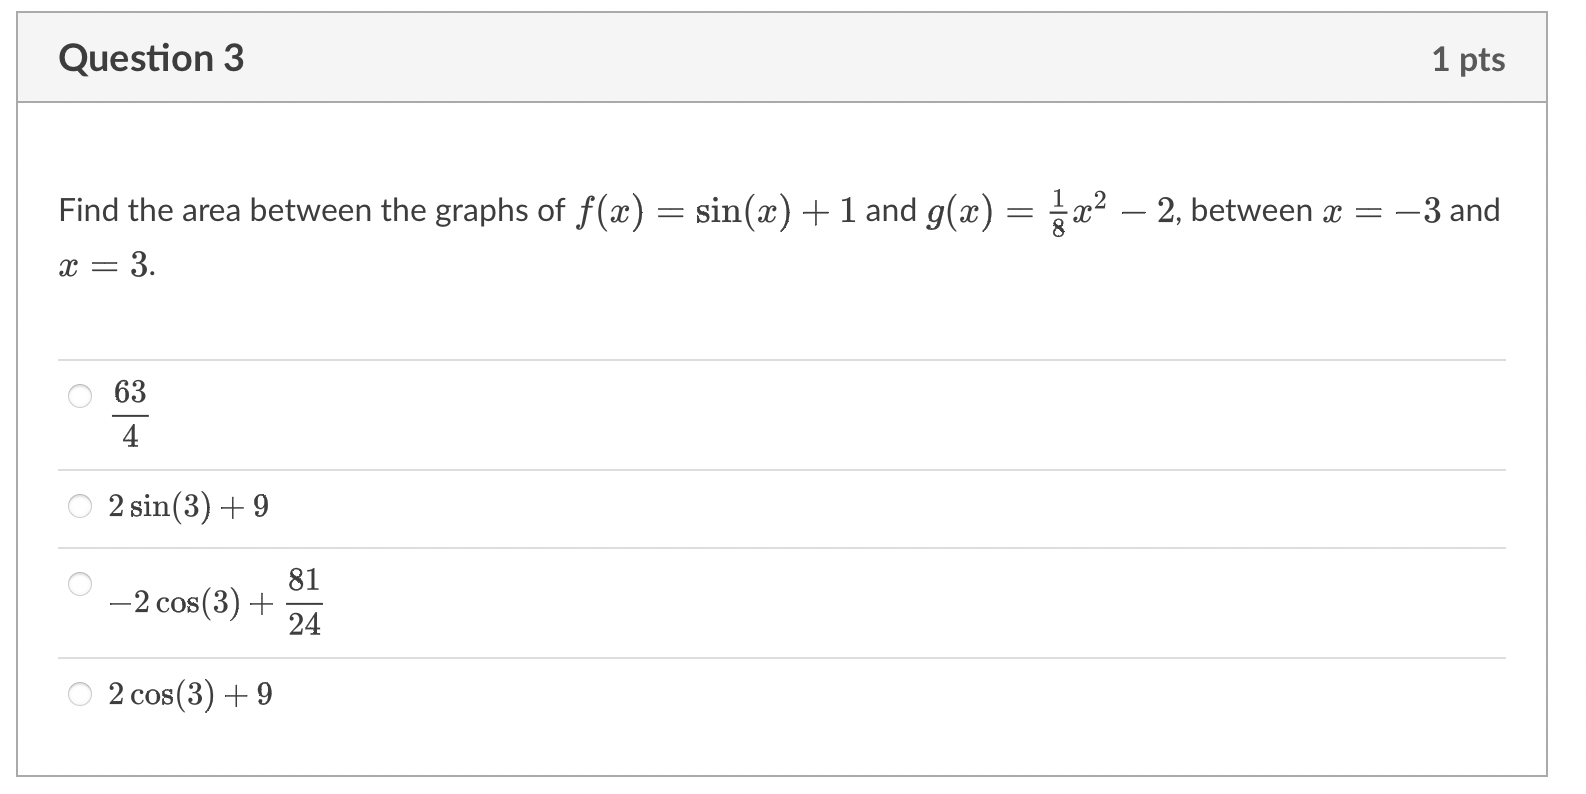Click the 2 sin(3) + 9 text
The width and height of the screenshot is (1586, 794).
pyautogui.click(x=186, y=506)
